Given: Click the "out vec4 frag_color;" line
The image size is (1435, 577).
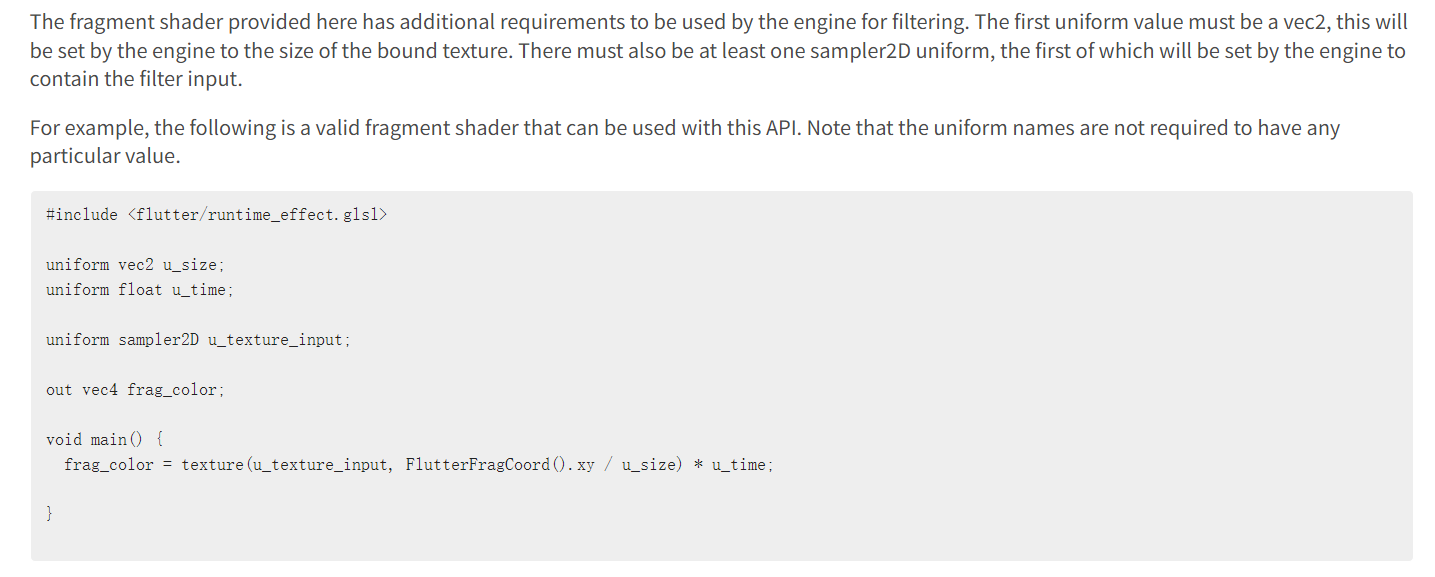Looking at the screenshot, I should [135, 389].
